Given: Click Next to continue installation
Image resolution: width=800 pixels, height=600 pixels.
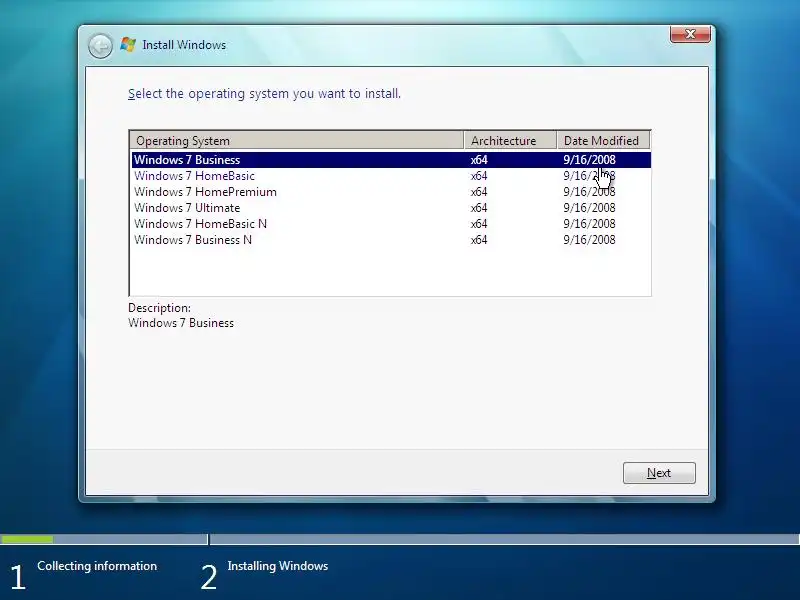Looking at the screenshot, I should pos(659,473).
